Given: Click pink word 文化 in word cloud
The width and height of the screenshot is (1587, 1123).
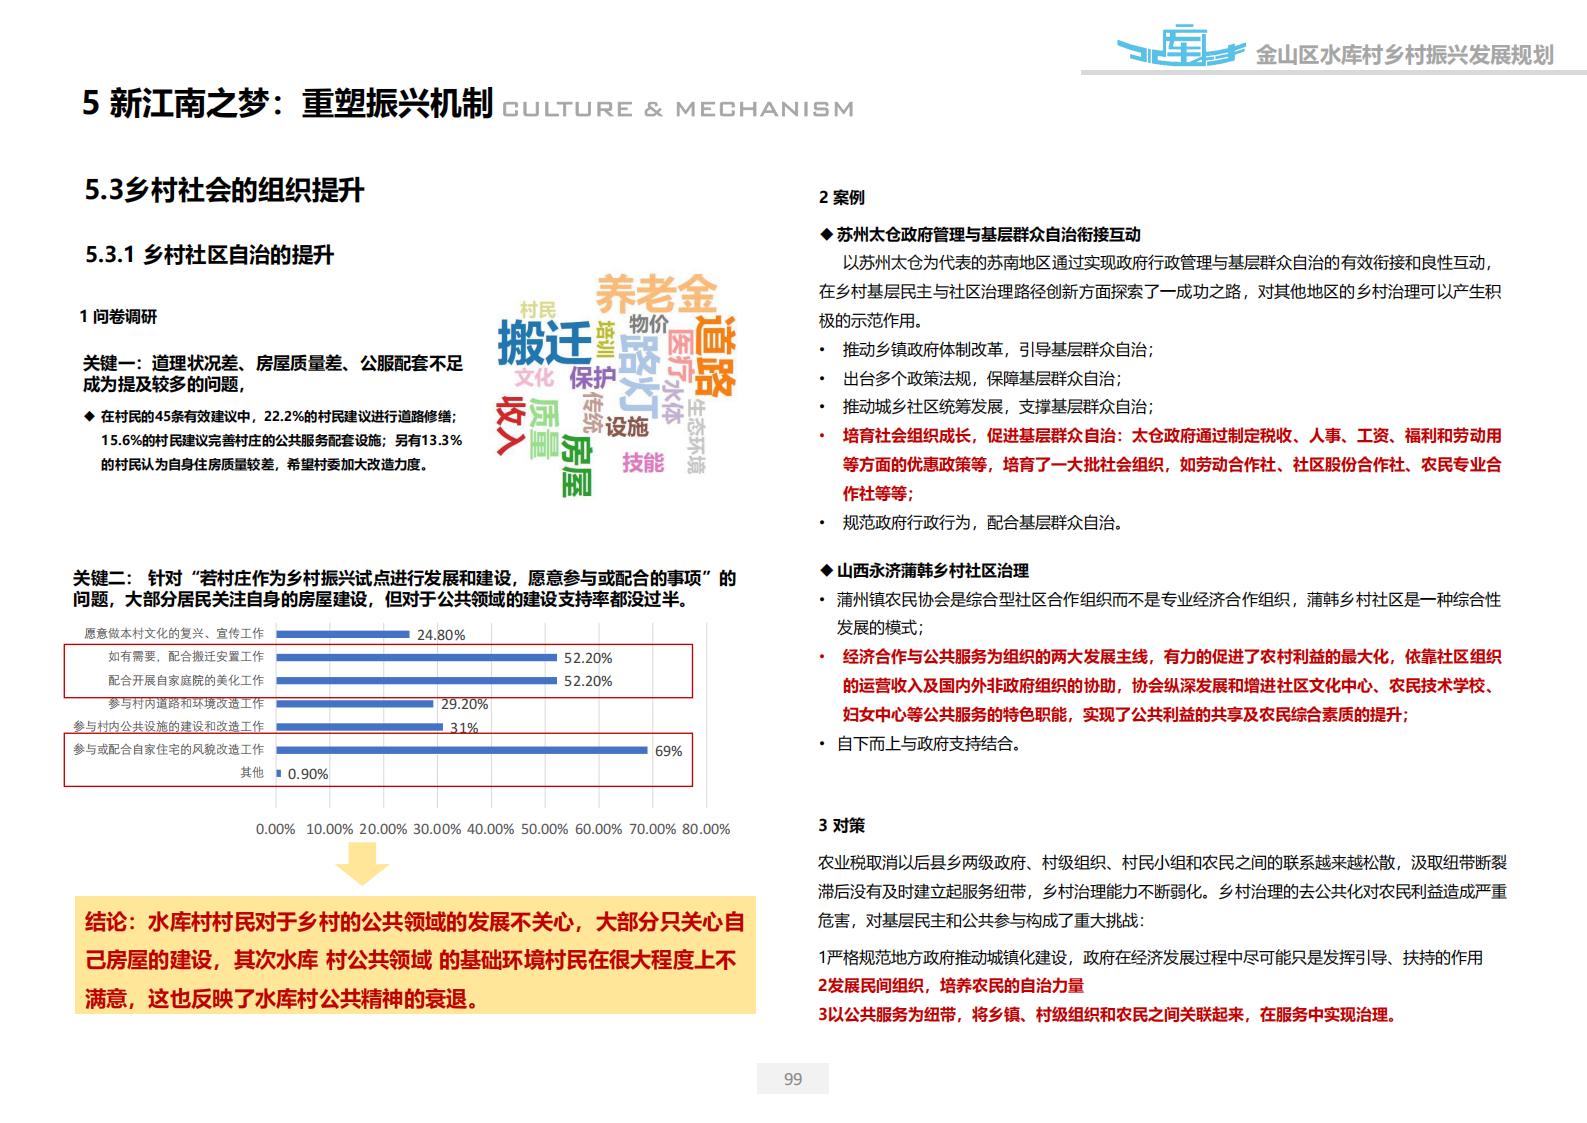Looking at the screenshot, I should click(x=534, y=377).
